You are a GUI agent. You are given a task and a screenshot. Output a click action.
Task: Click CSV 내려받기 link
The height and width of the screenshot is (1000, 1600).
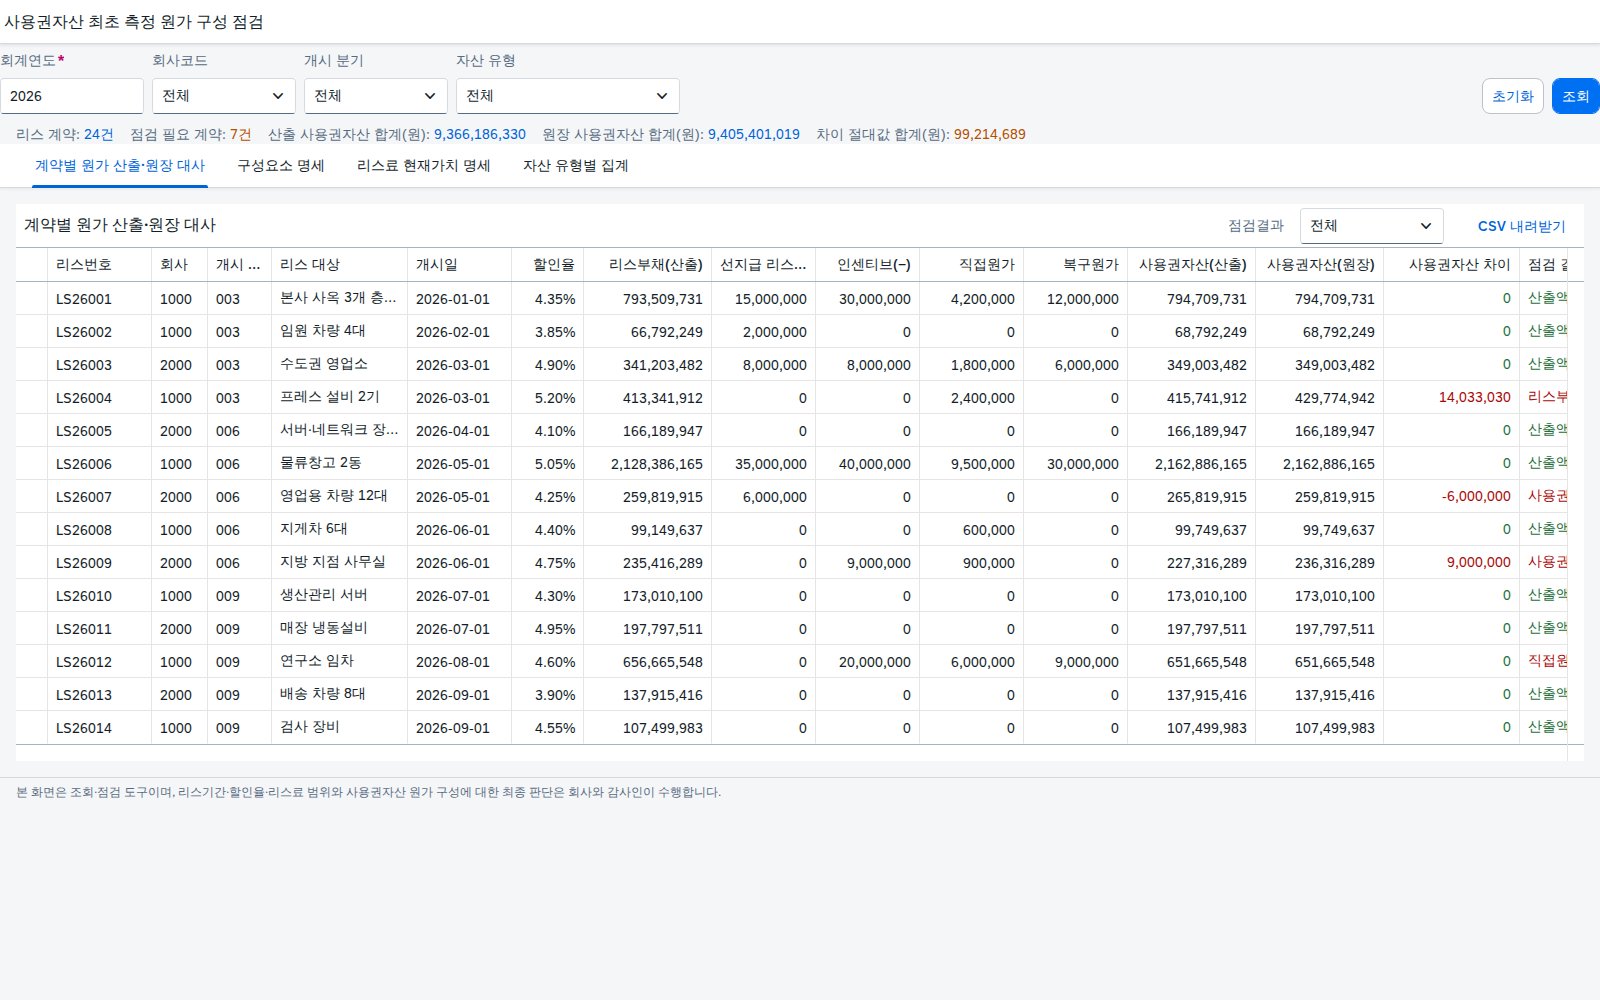pyautogui.click(x=1521, y=226)
